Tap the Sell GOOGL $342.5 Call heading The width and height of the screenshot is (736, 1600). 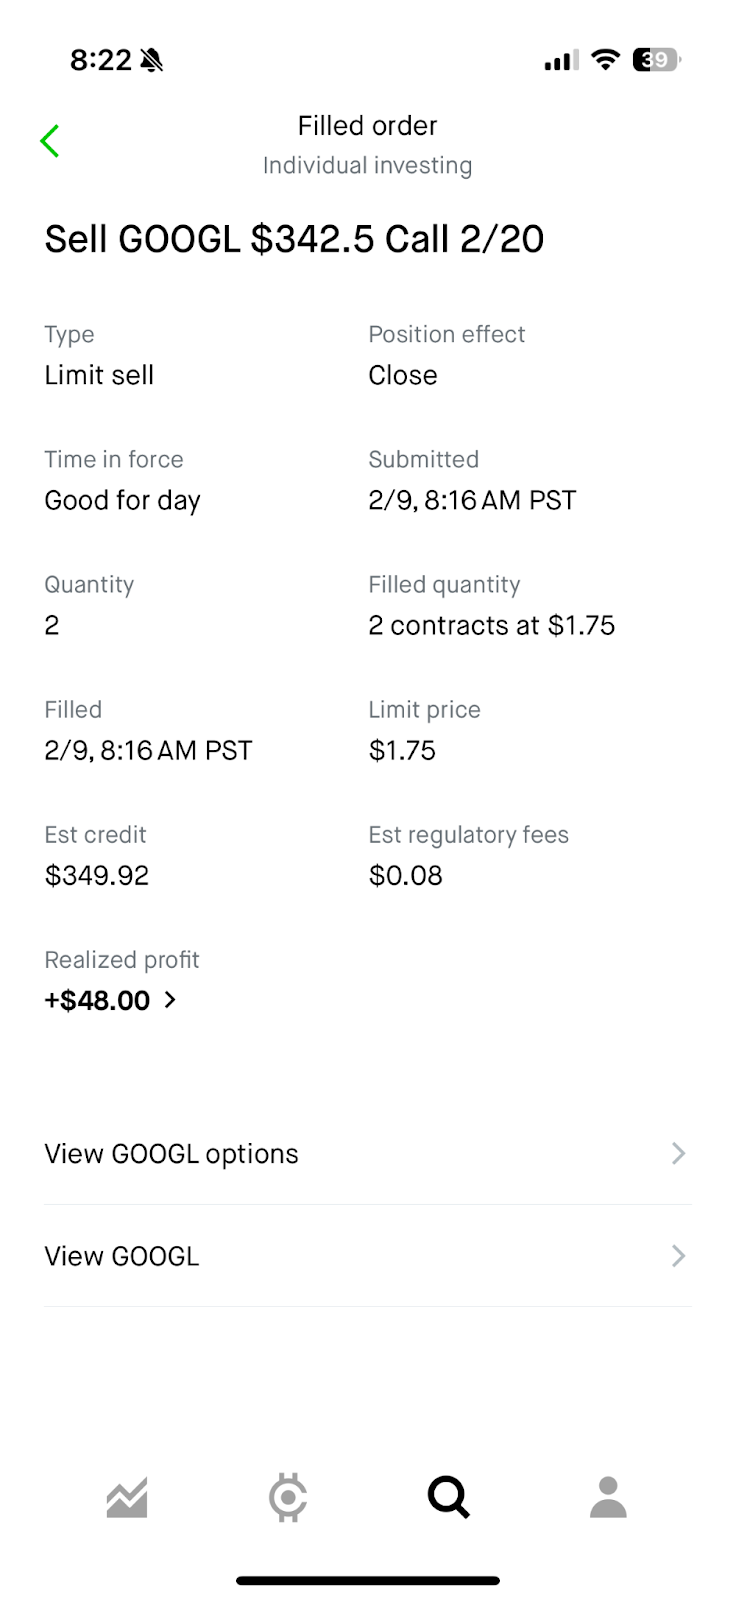click(294, 239)
